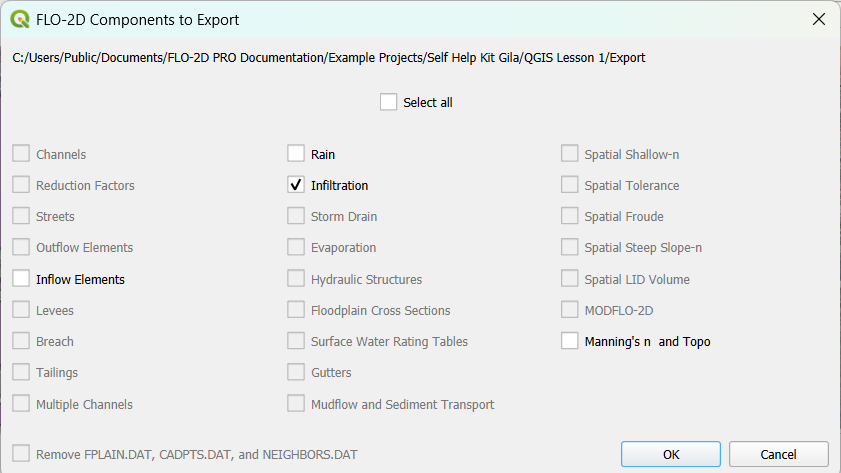Click the QGIS logo icon in title bar
The image size is (841, 473).
[19, 19]
